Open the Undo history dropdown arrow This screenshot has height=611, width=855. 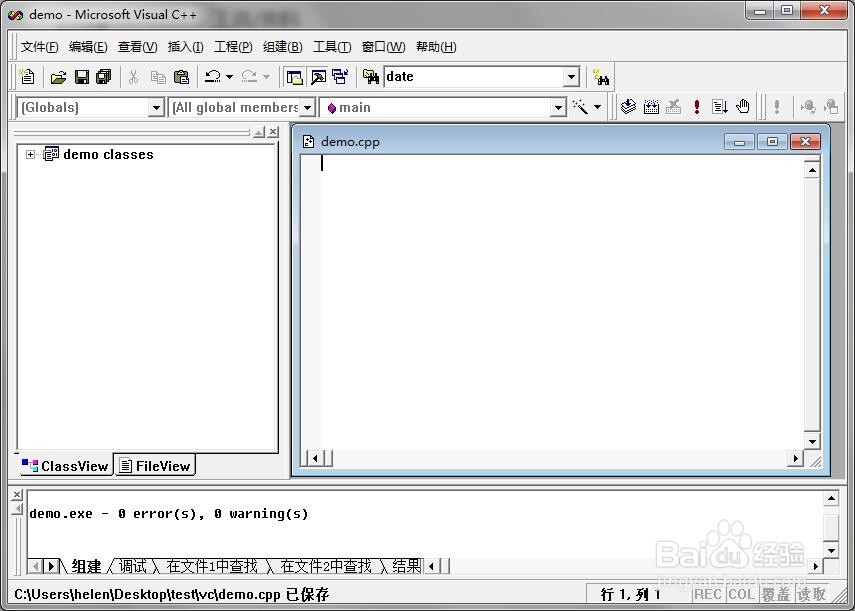[230, 77]
